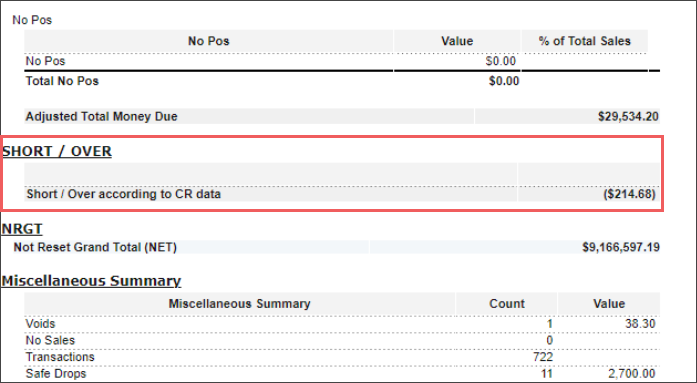
Task: Click the Adjusted Total Money Due row
Action: 342,116
